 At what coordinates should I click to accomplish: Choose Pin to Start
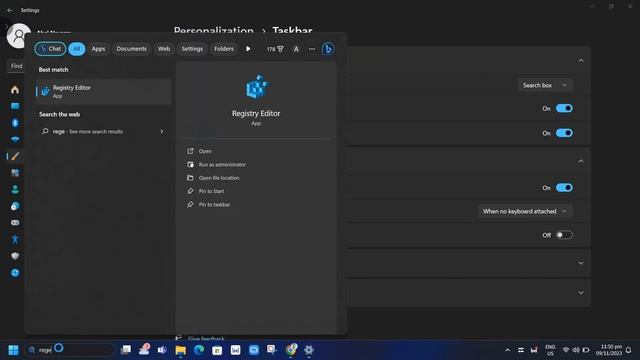tap(211, 191)
